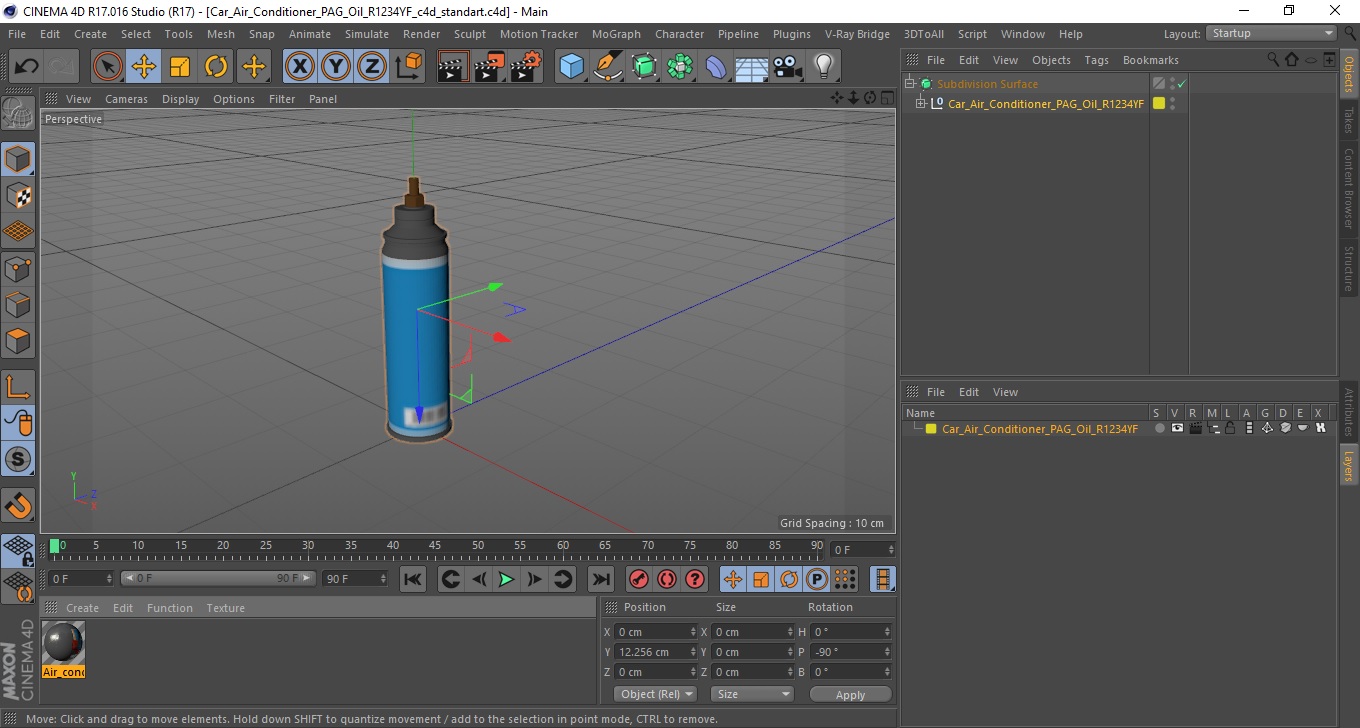Click the timeline preview range slider
This screenshot has width=1360, height=728.
218,579
